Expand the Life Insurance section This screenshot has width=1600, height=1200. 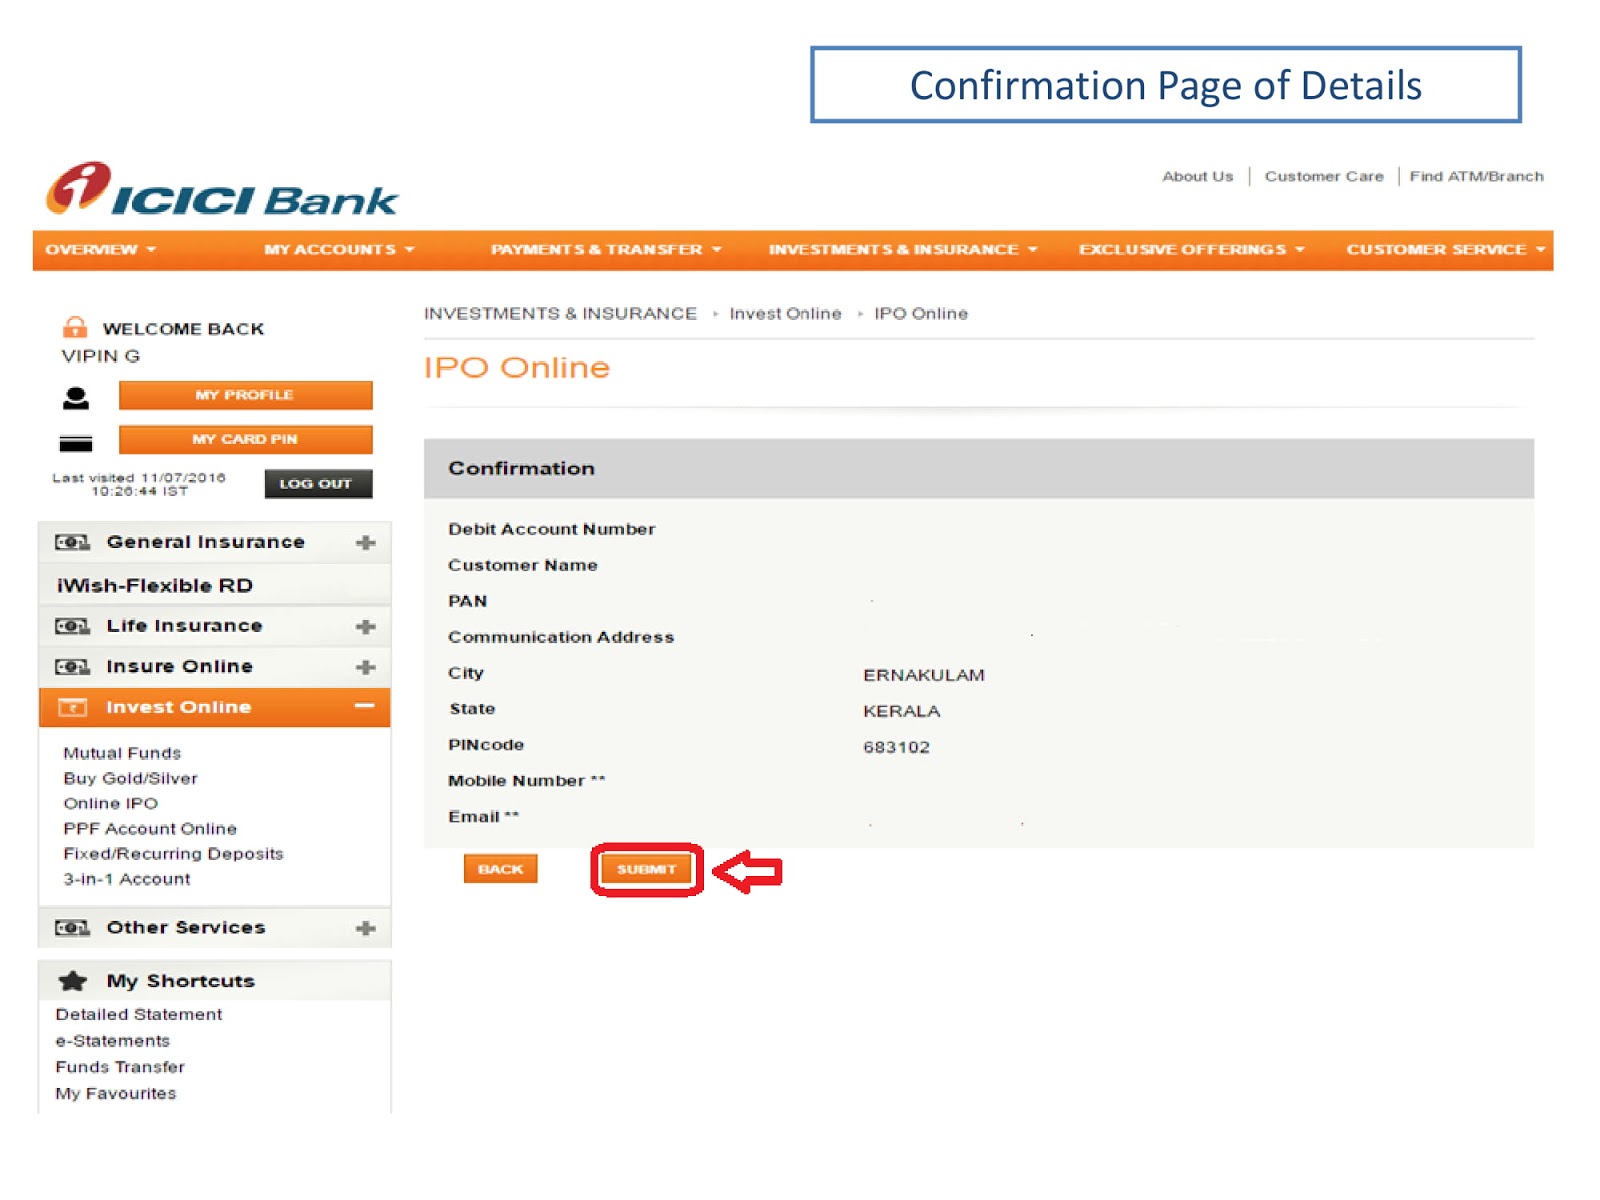(x=366, y=627)
